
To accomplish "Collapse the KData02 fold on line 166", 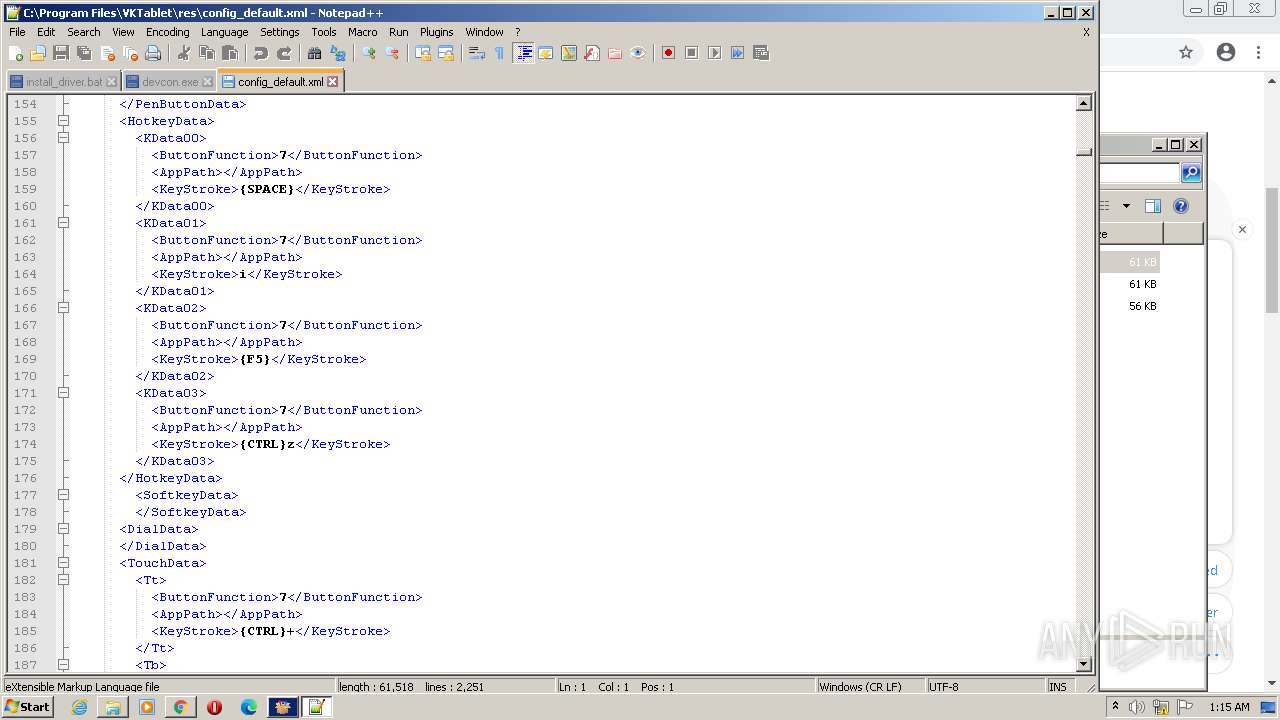I will coord(63,308).
